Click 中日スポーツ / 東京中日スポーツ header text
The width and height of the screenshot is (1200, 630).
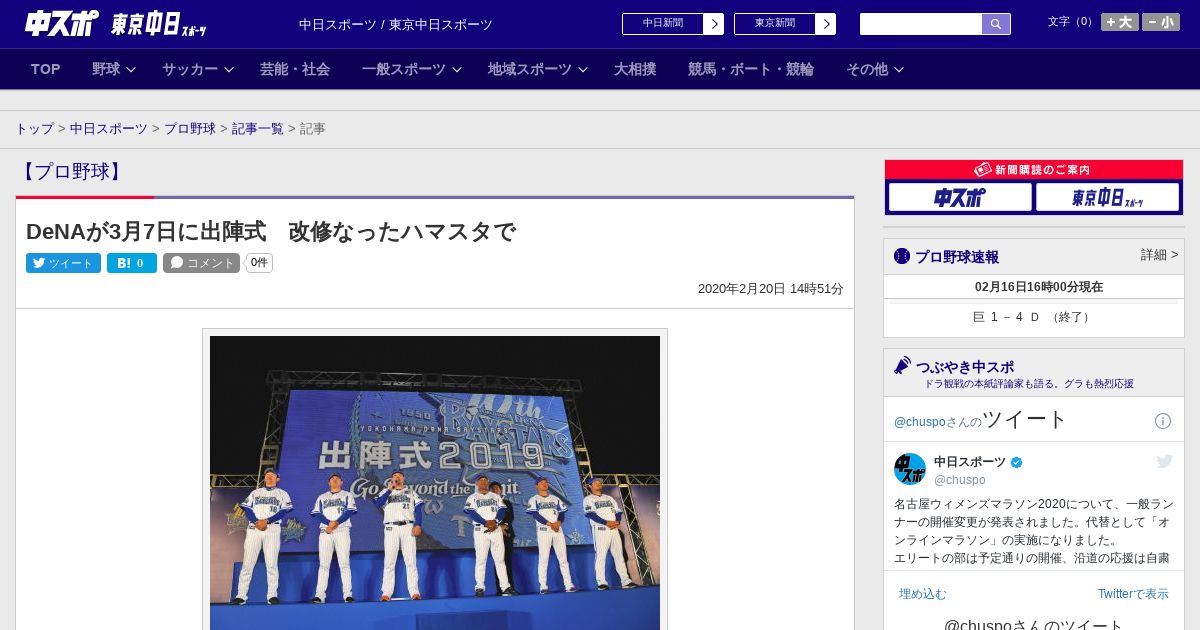396,25
